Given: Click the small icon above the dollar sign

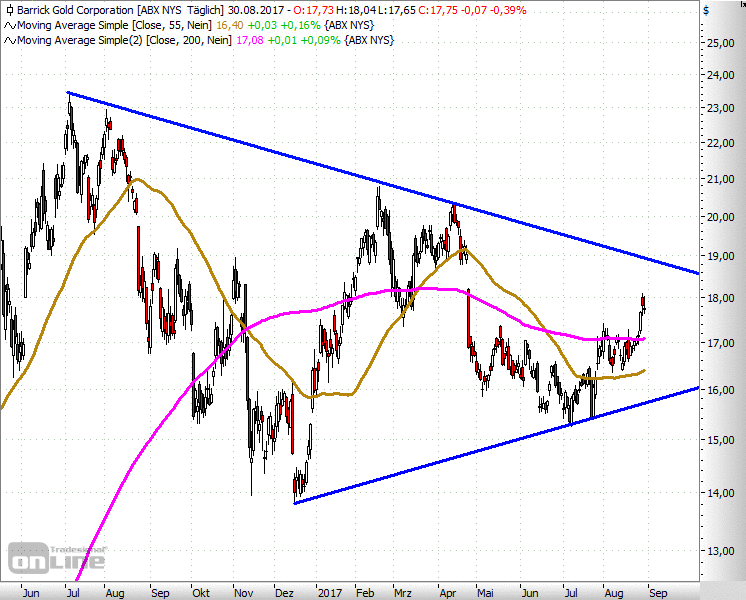Looking at the screenshot, I should [742, 3].
